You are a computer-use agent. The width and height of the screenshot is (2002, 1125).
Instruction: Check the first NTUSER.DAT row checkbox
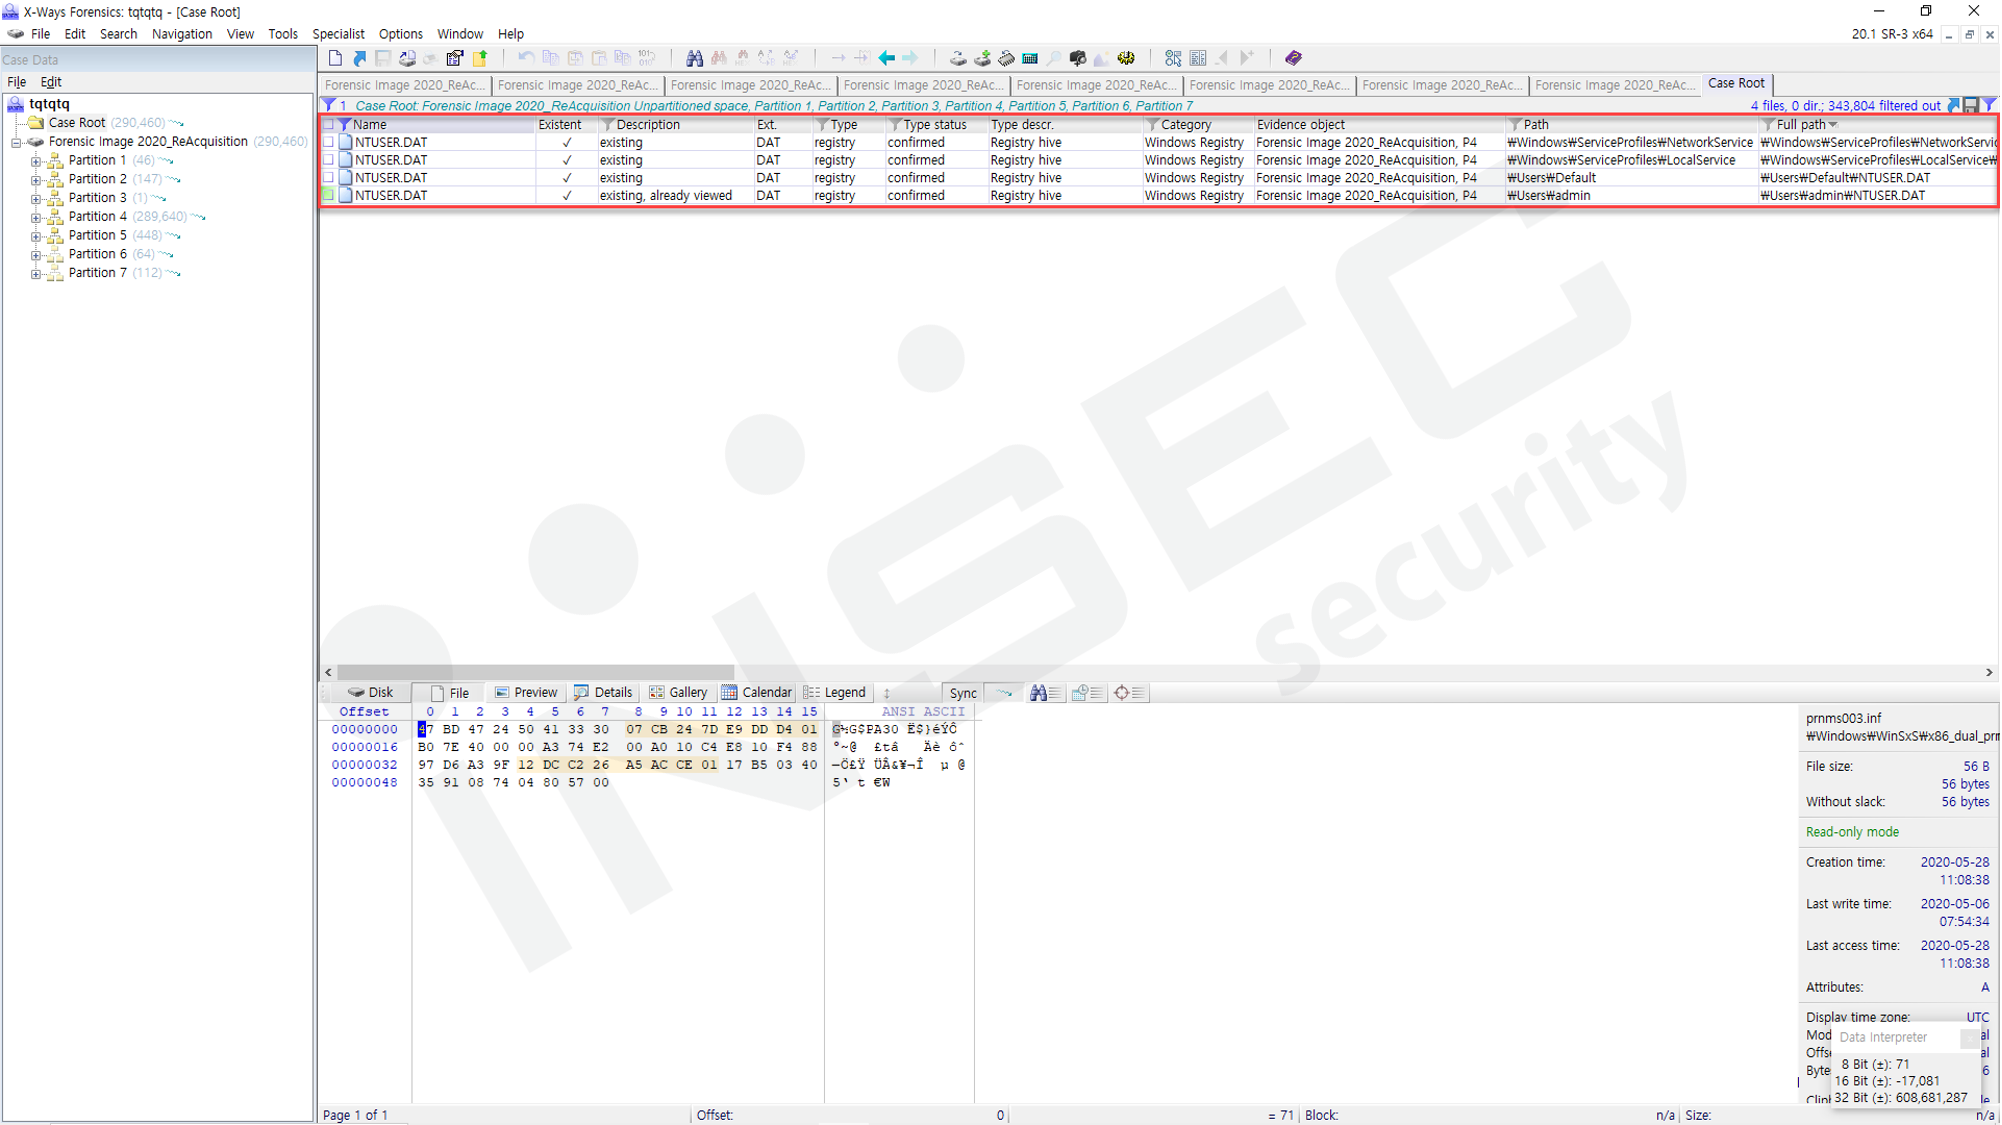(329, 143)
